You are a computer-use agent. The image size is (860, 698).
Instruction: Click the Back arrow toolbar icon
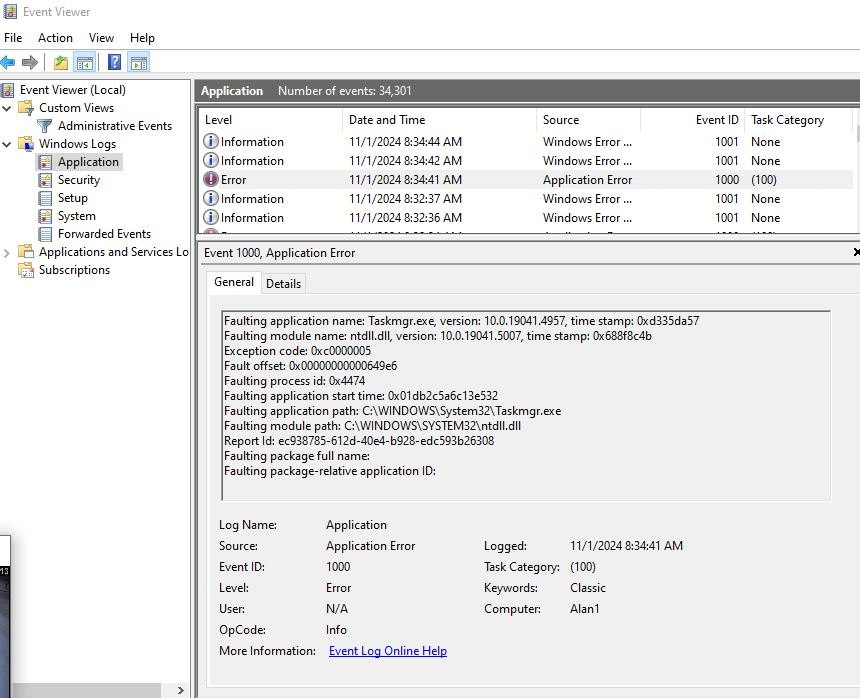(x=8, y=63)
